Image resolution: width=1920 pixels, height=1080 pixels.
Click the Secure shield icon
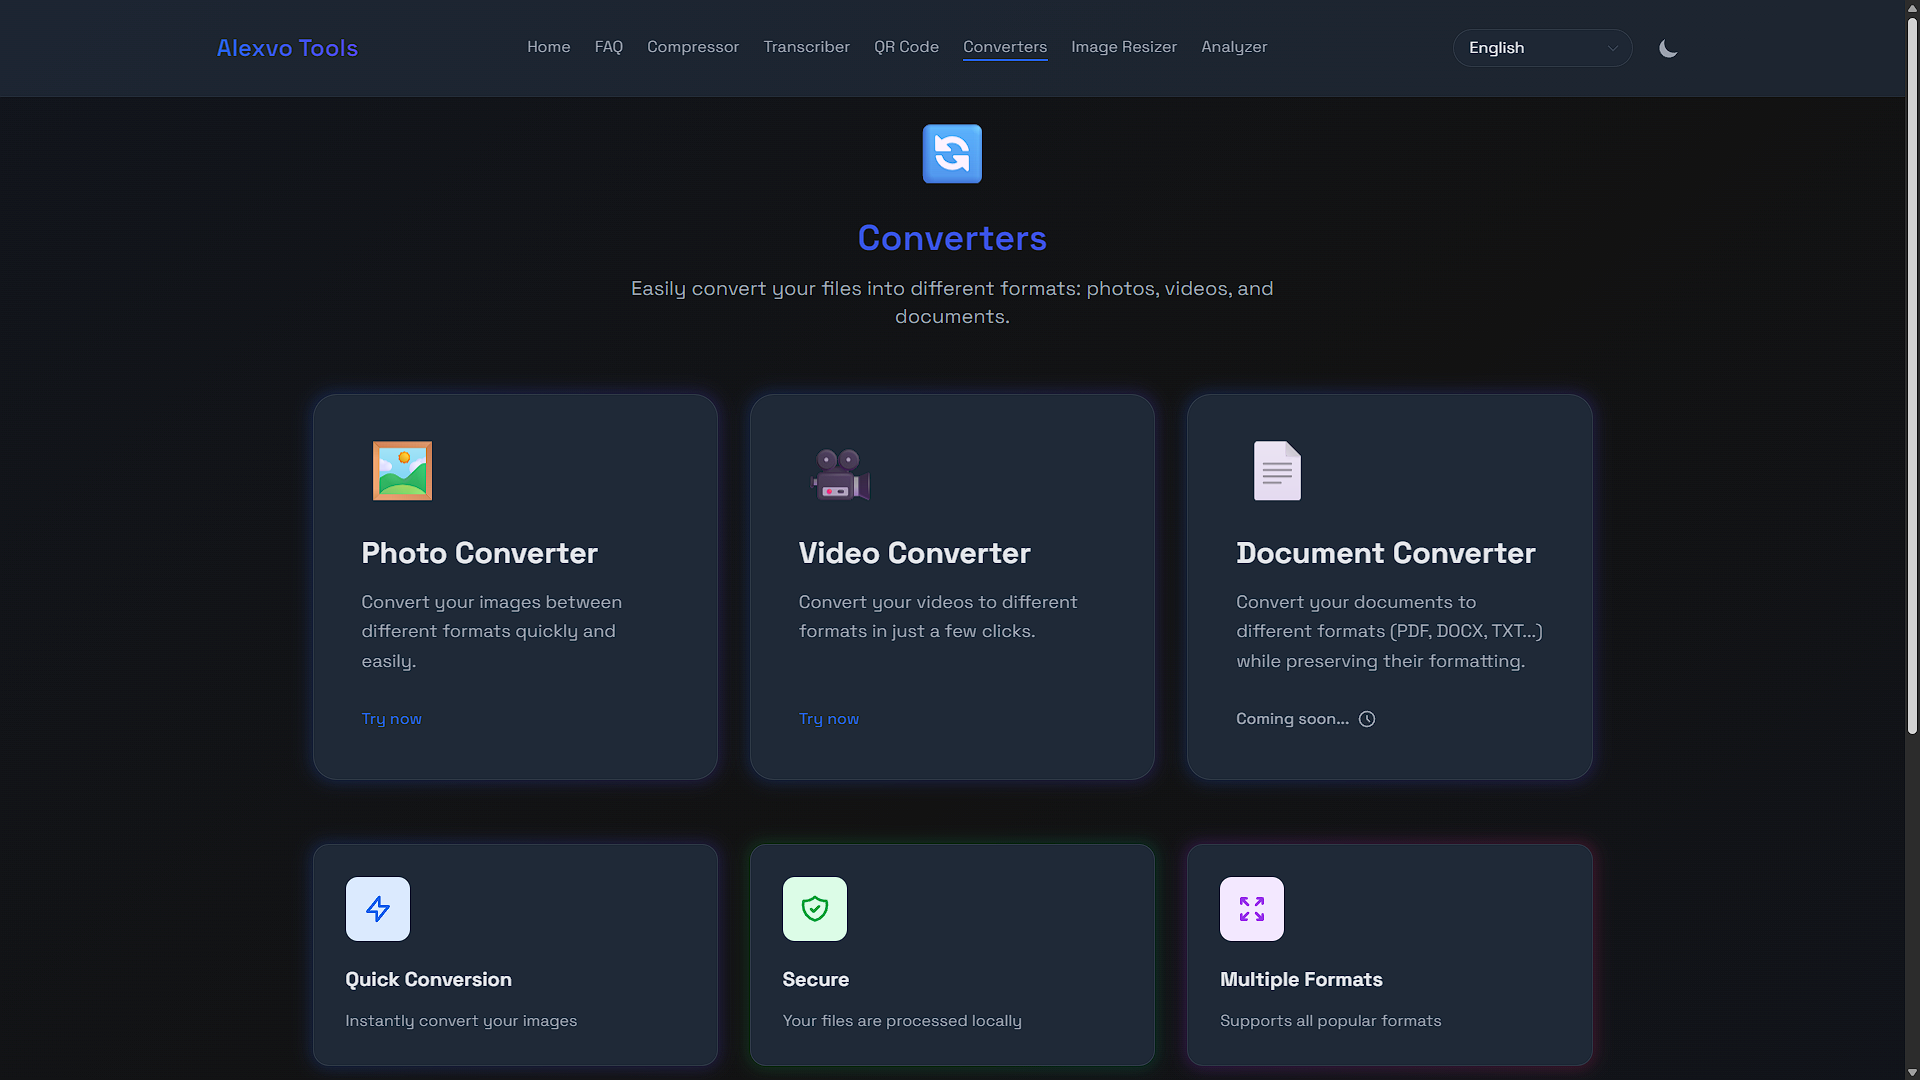coord(814,908)
